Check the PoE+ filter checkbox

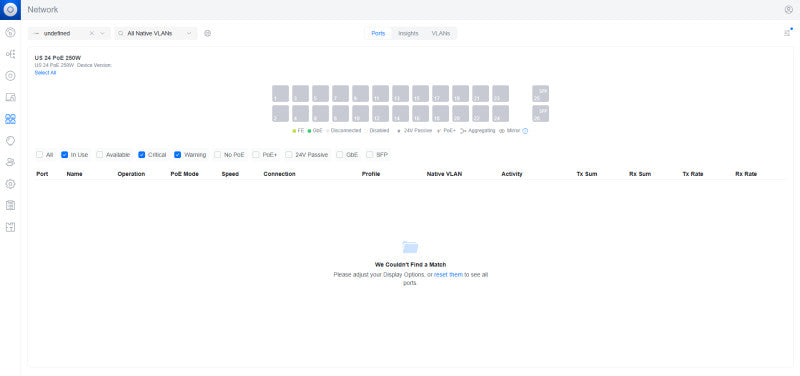(x=256, y=155)
